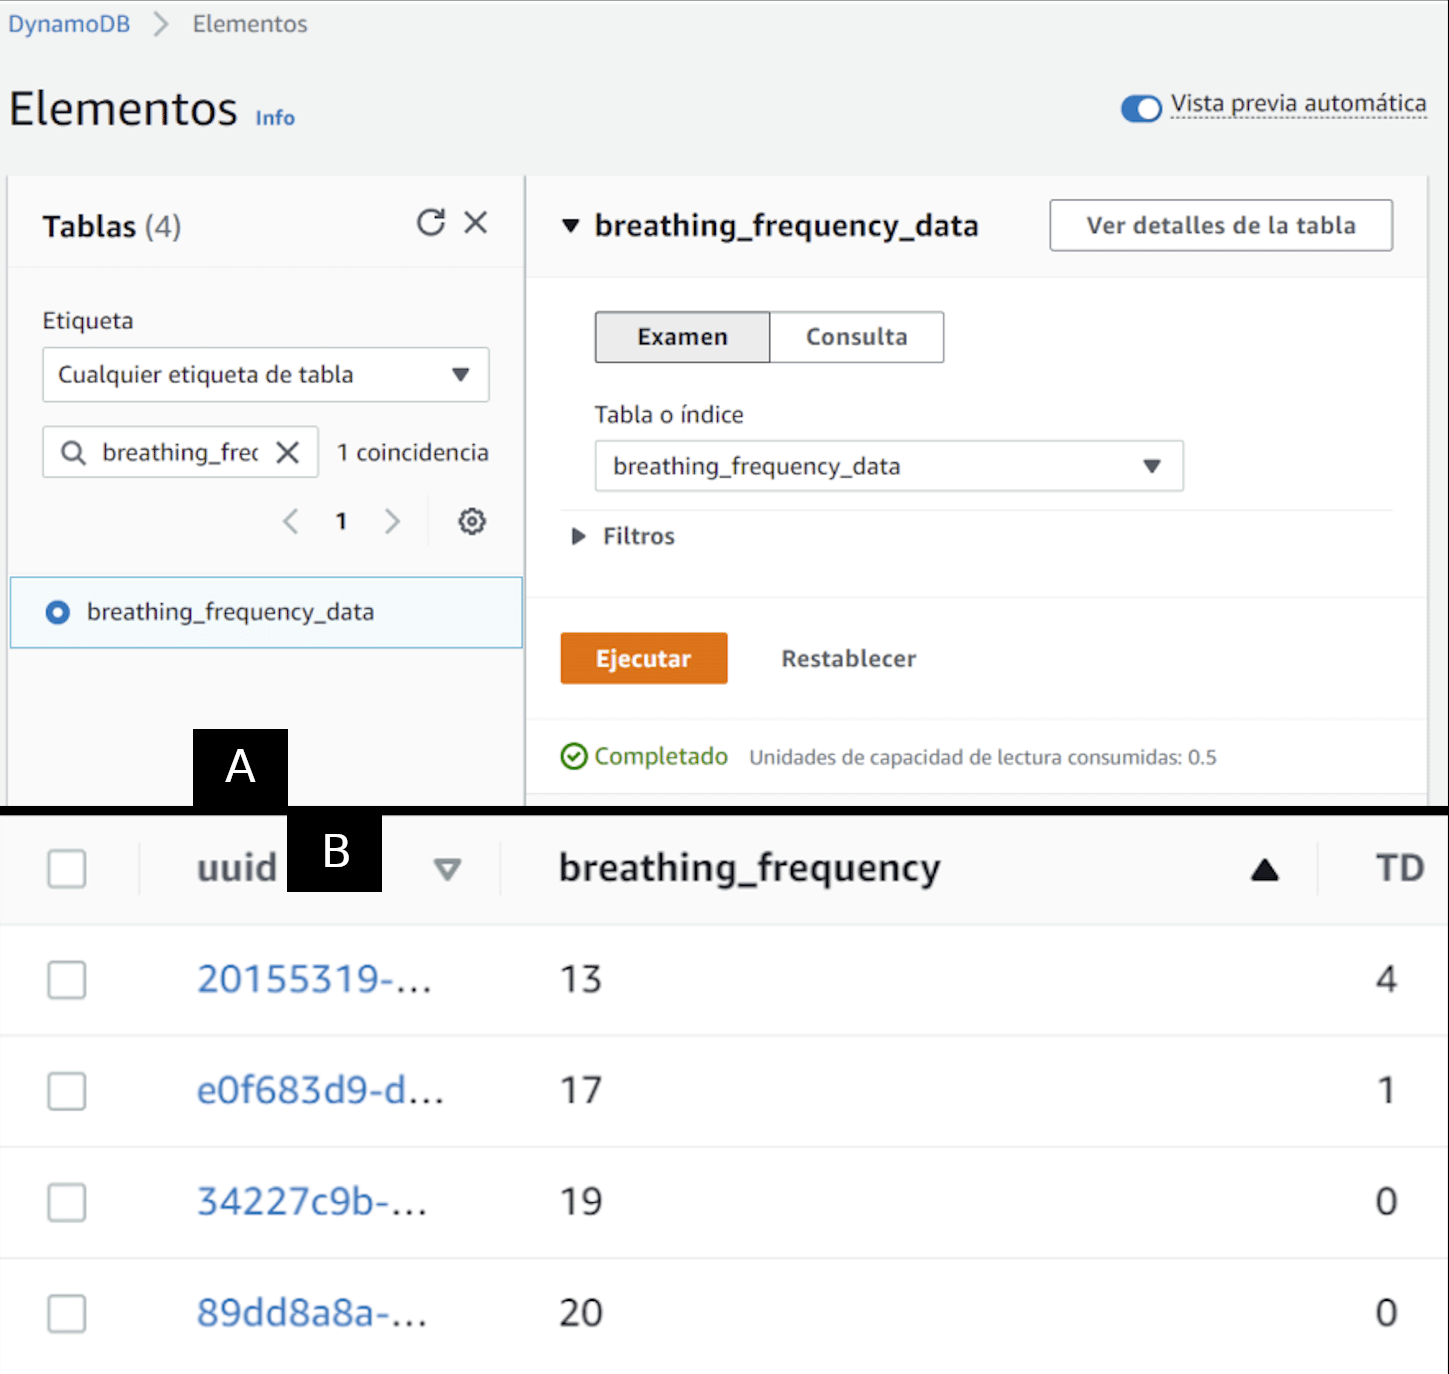Screen dimensions: 1449x1374
Task: Go to previous page of tables
Action: [291, 521]
